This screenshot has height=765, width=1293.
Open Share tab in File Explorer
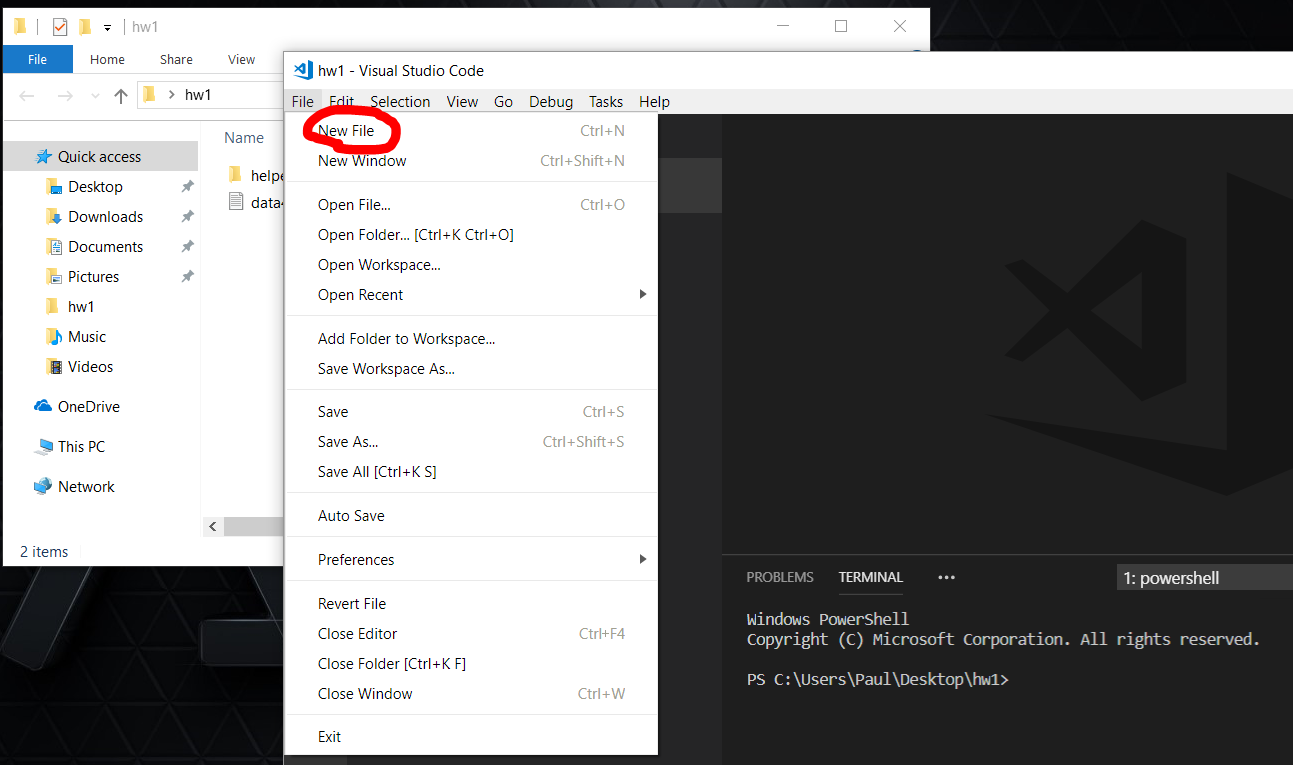176,60
